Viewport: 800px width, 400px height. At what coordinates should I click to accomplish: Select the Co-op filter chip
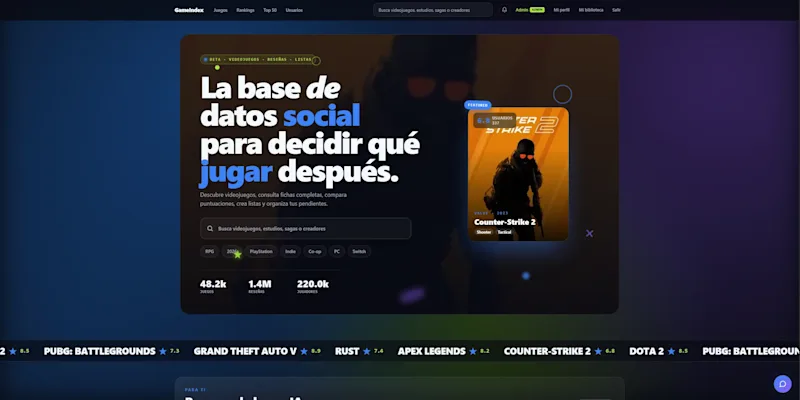tap(315, 251)
